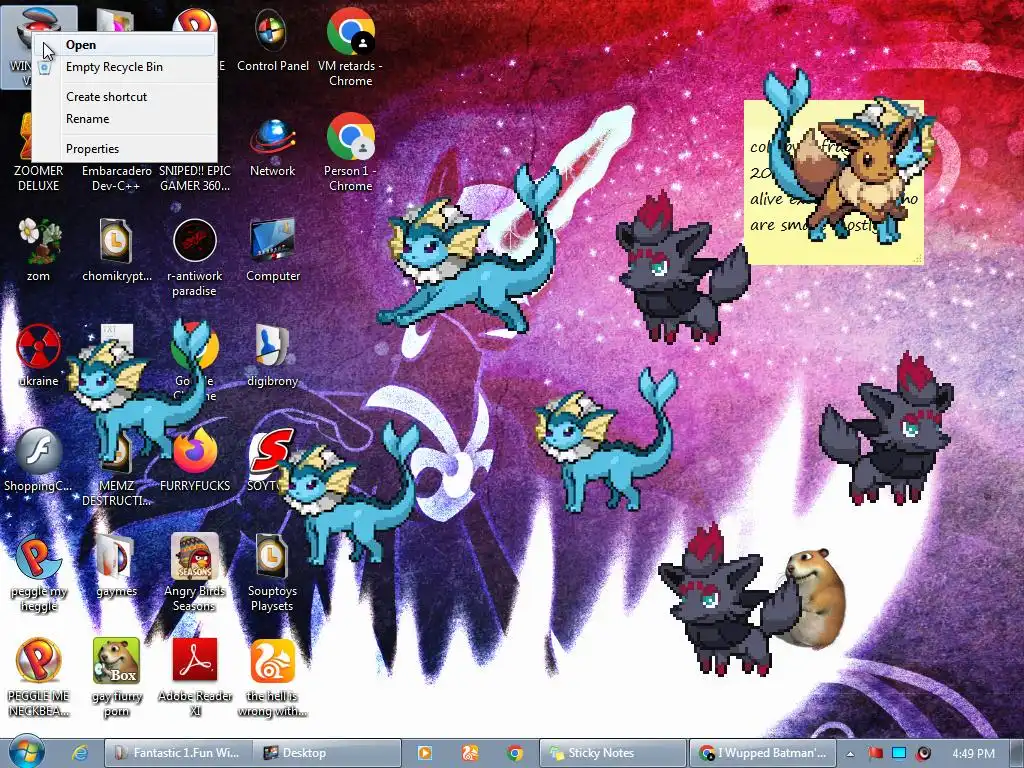Viewport: 1024px width, 768px height.
Task: Click the ukraine radiation-symbol icon
Action: pyautogui.click(x=38, y=356)
